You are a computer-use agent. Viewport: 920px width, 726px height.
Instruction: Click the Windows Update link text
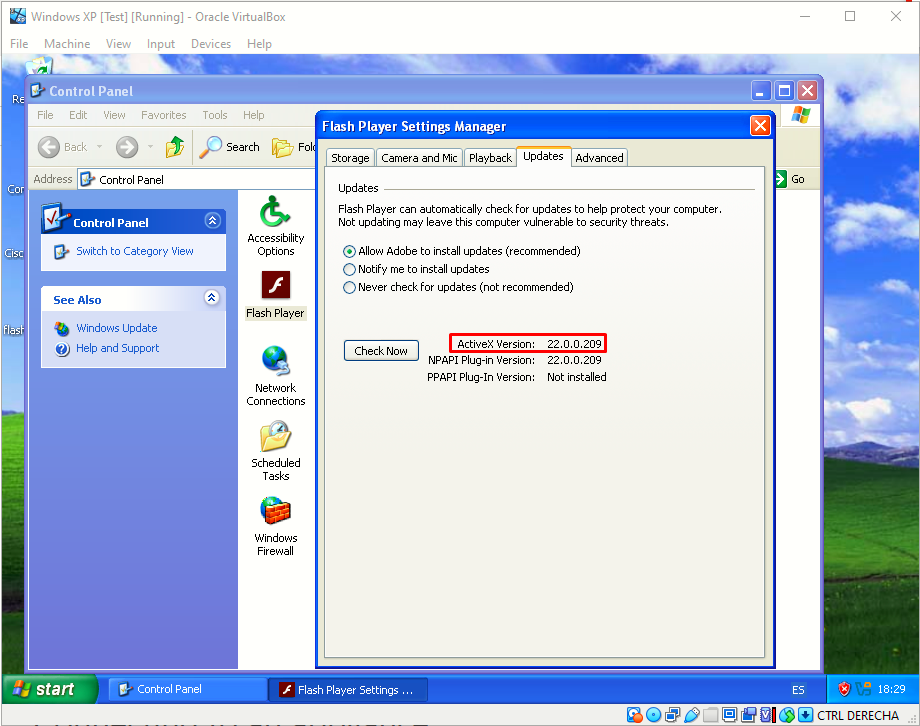pos(116,328)
